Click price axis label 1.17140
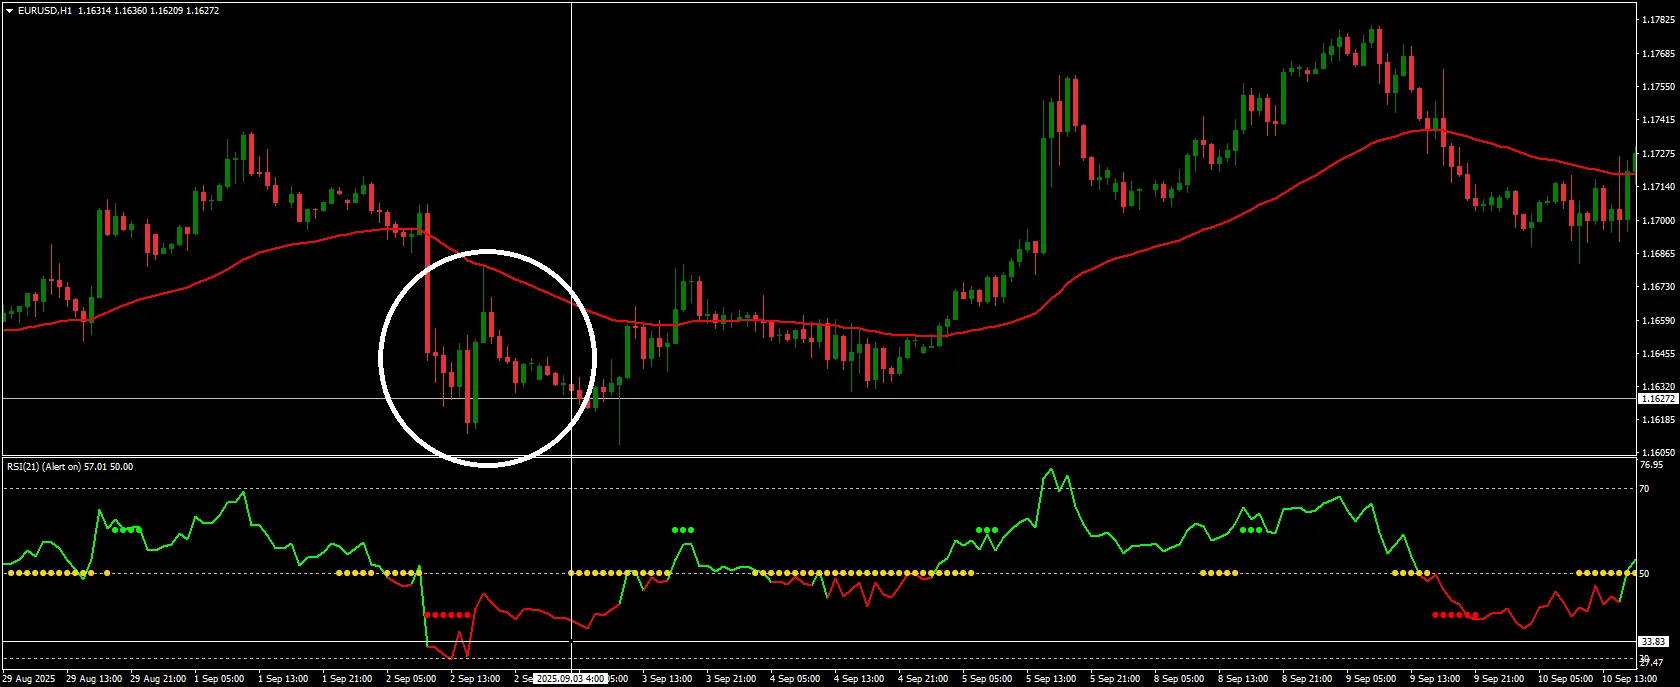This screenshot has height=687, width=1680. [1659, 187]
